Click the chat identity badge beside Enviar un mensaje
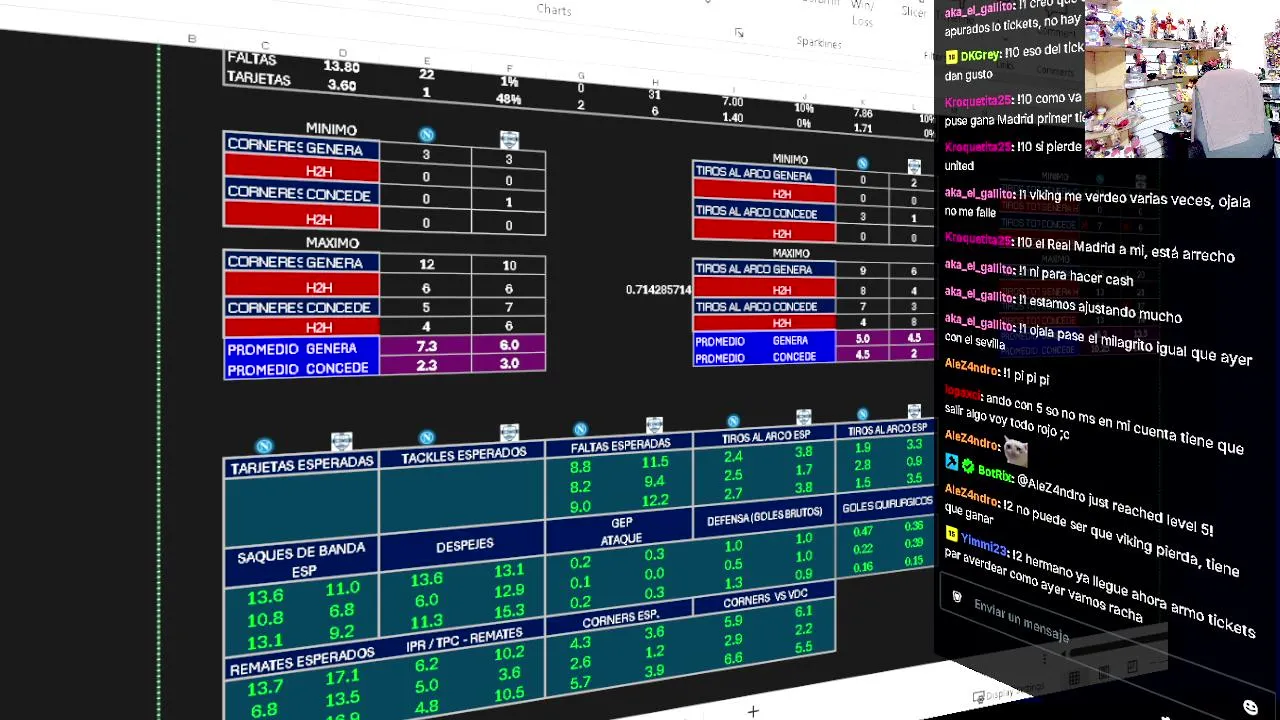This screenshot has width=1280, height=720. coord(957,597)
